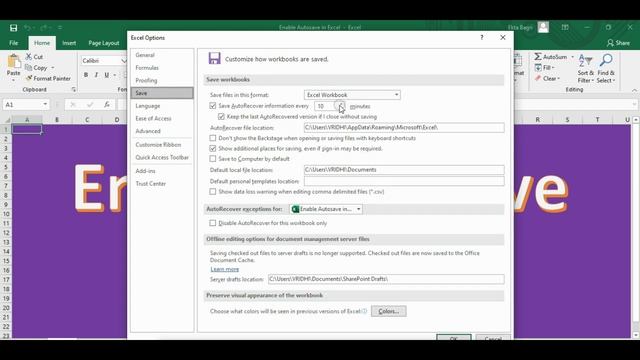The height and width of the screenshot is (360, 640).
Task: Enable Don't show the Backstage checkbox
Action: (213, 138)
